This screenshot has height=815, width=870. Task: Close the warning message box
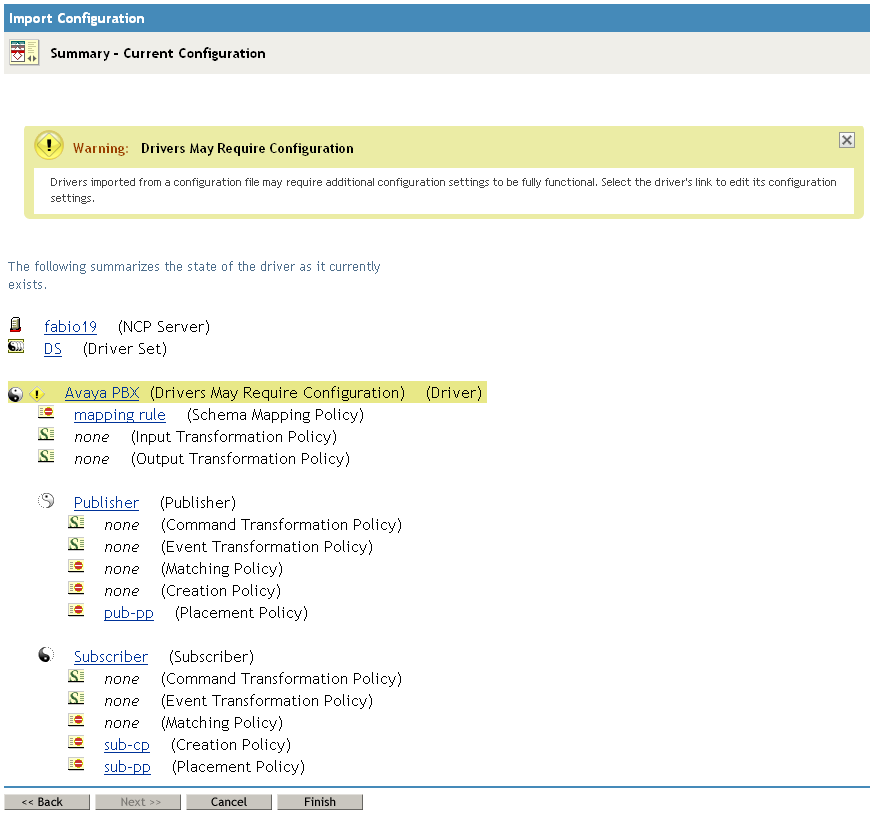[x=846, y=140]
